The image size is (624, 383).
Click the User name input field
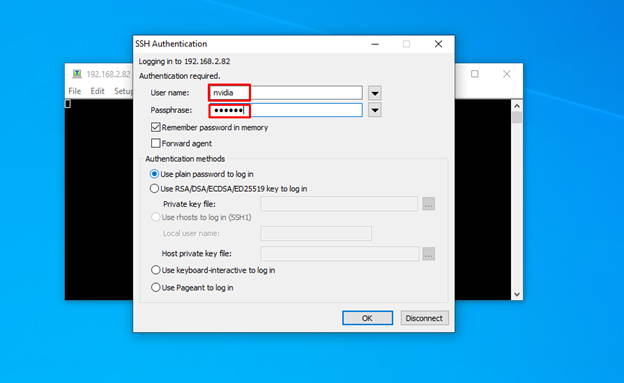285,93
